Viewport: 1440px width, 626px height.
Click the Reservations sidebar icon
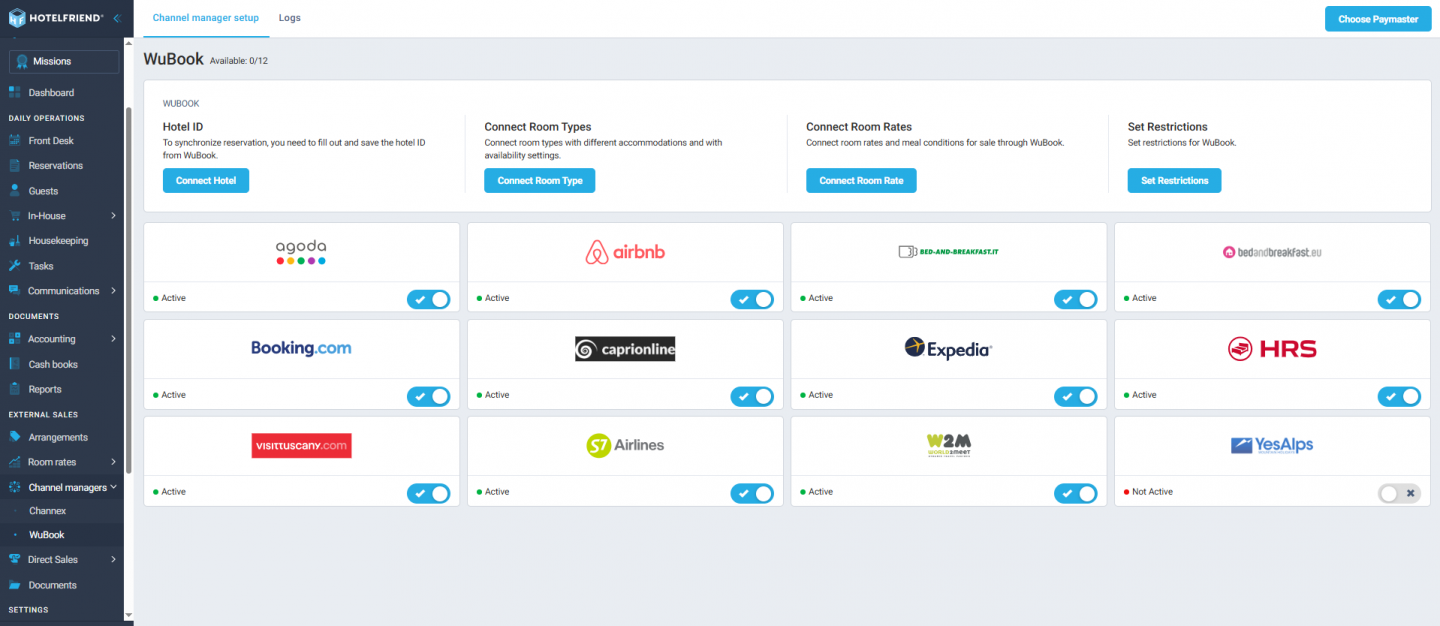coord(15,165)
